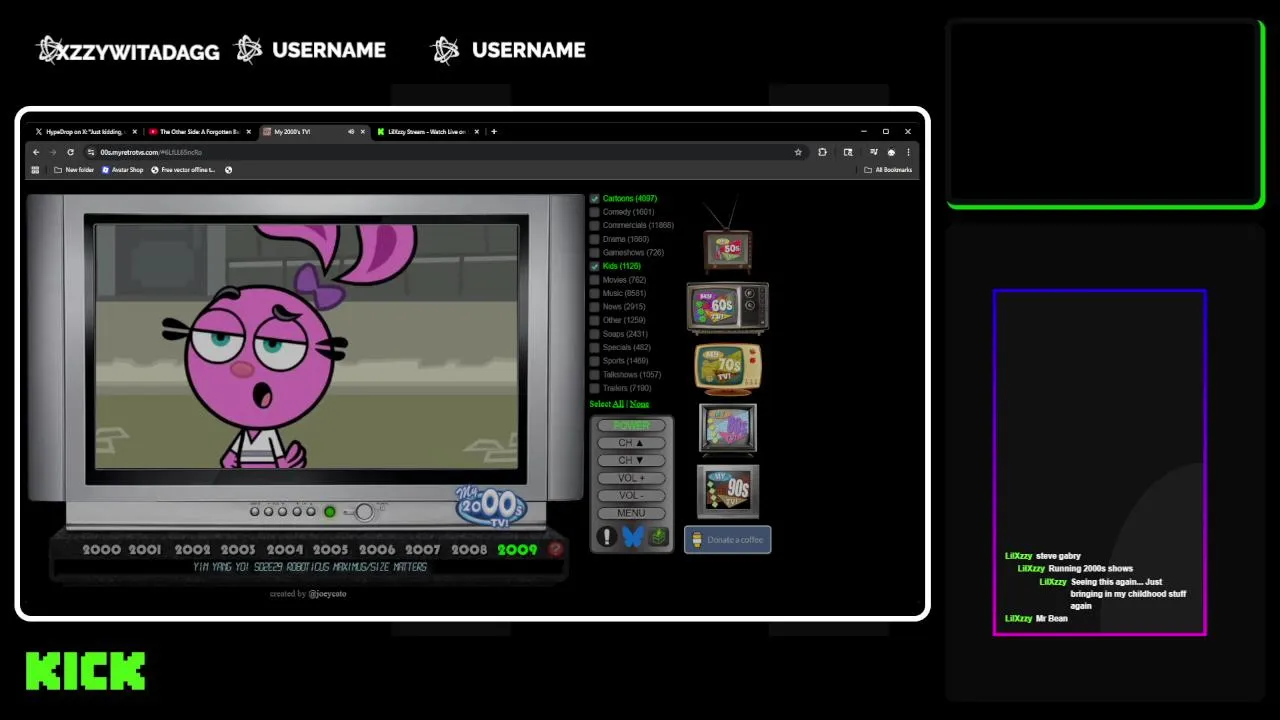This screenshot has height=720, width=1280.
Task: Check the Drama category checkbox
Action: (x=594, y=239)
